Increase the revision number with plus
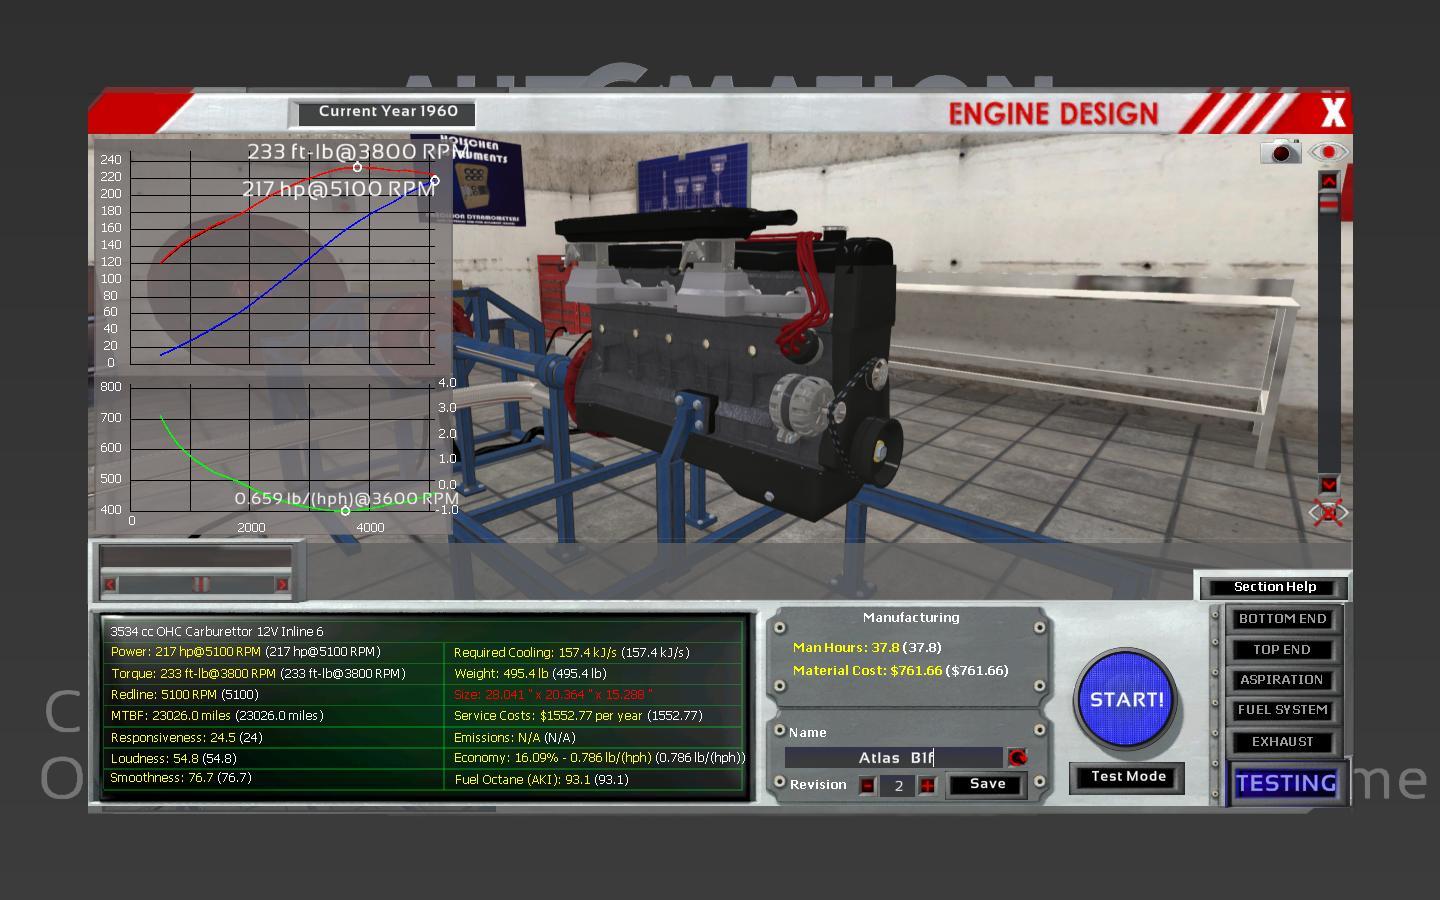This screenshot has height=900, width=1440. tap(927, 786)
